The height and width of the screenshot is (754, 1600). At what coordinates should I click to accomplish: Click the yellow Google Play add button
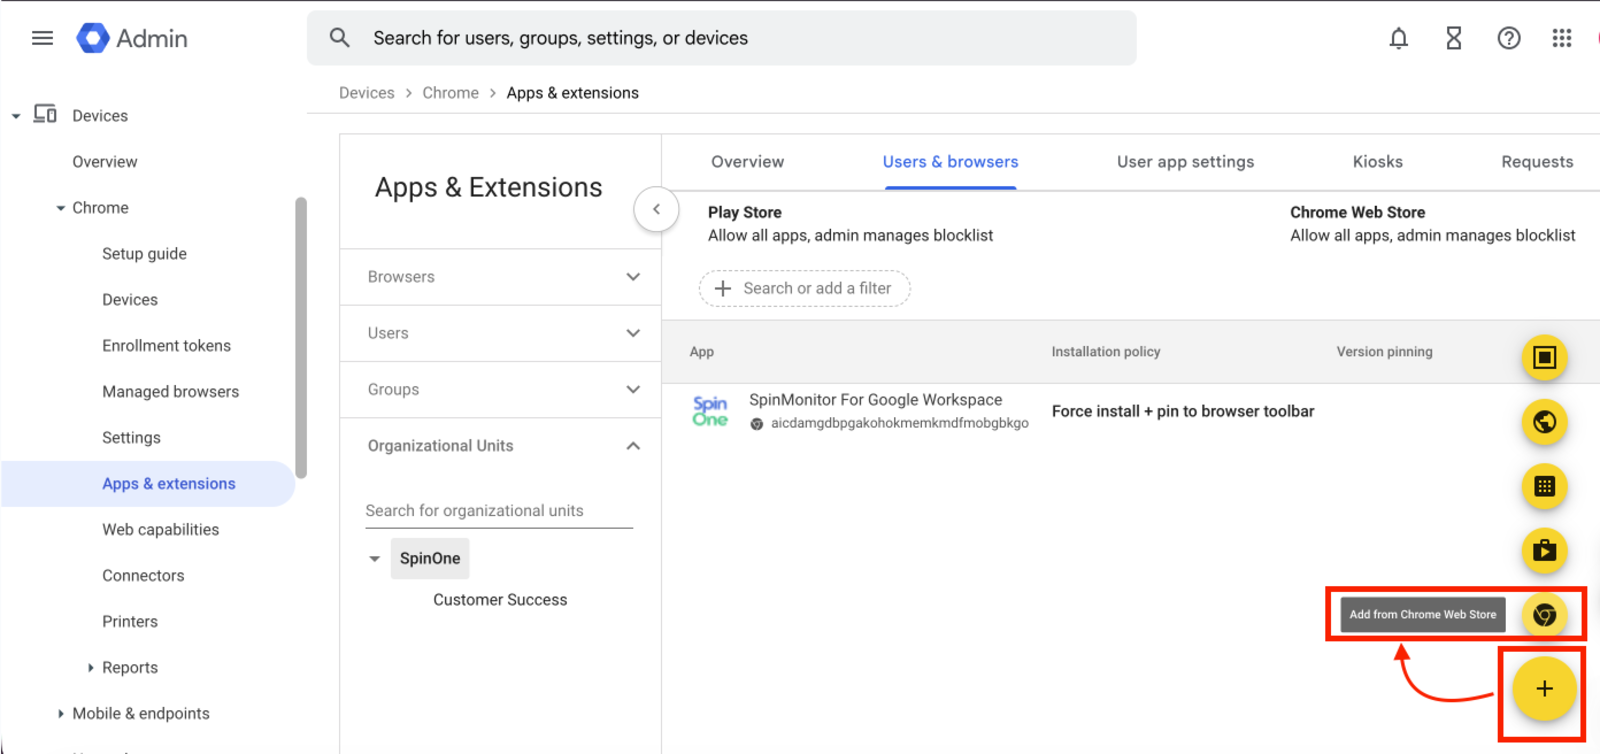[1545, 550]
